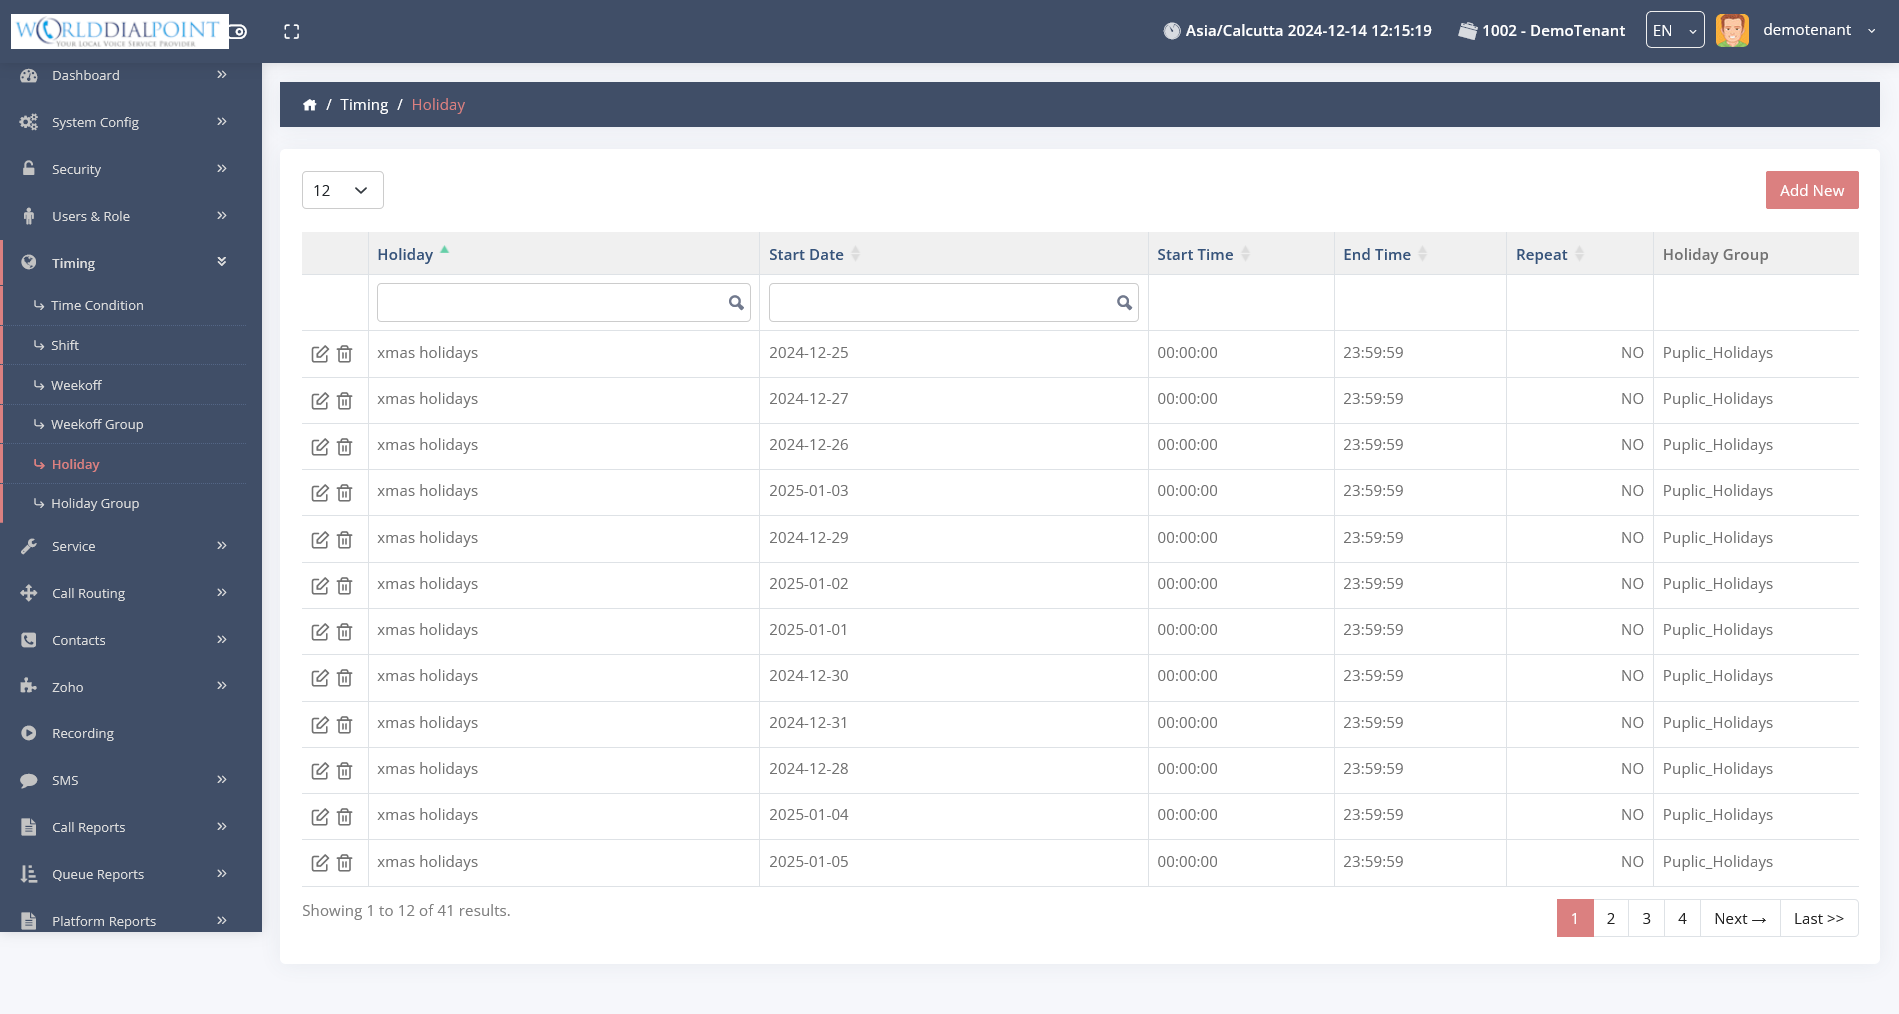Click trash icon for 2025-01-03 holiday
This screenshot has height=1014, width=1899.
click(344, 493)
